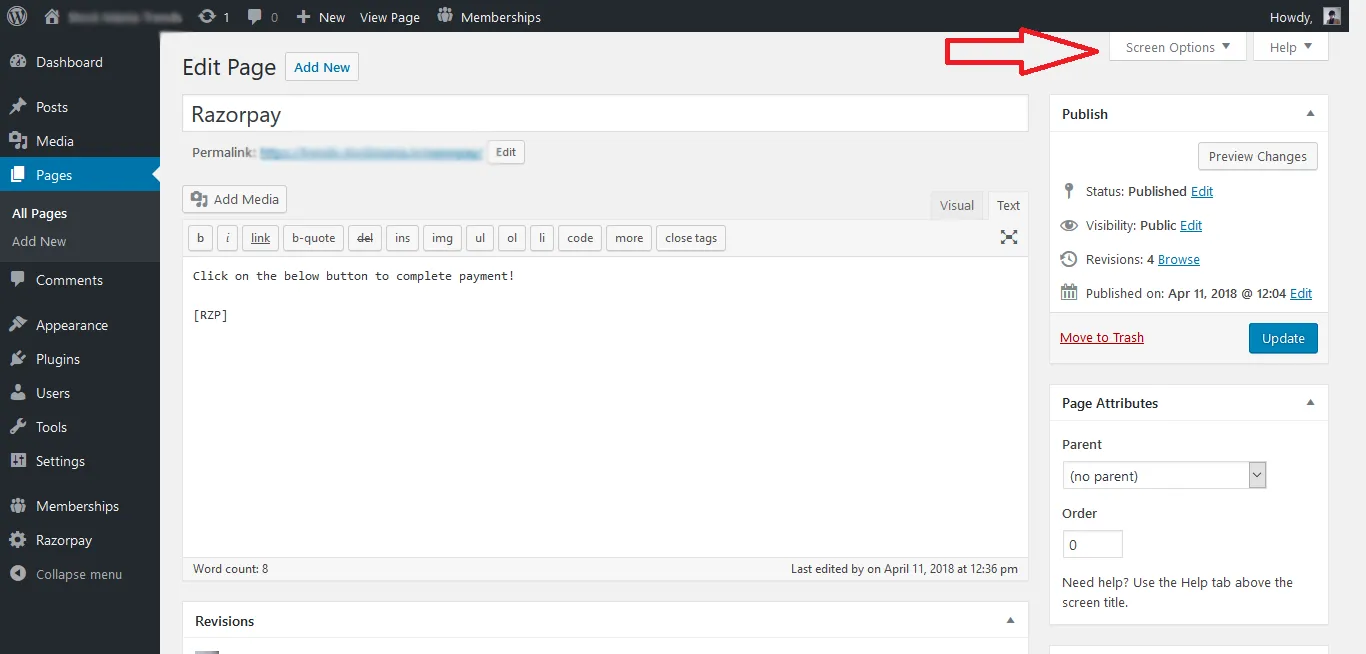Edit the published date link

coord(1301,293)
